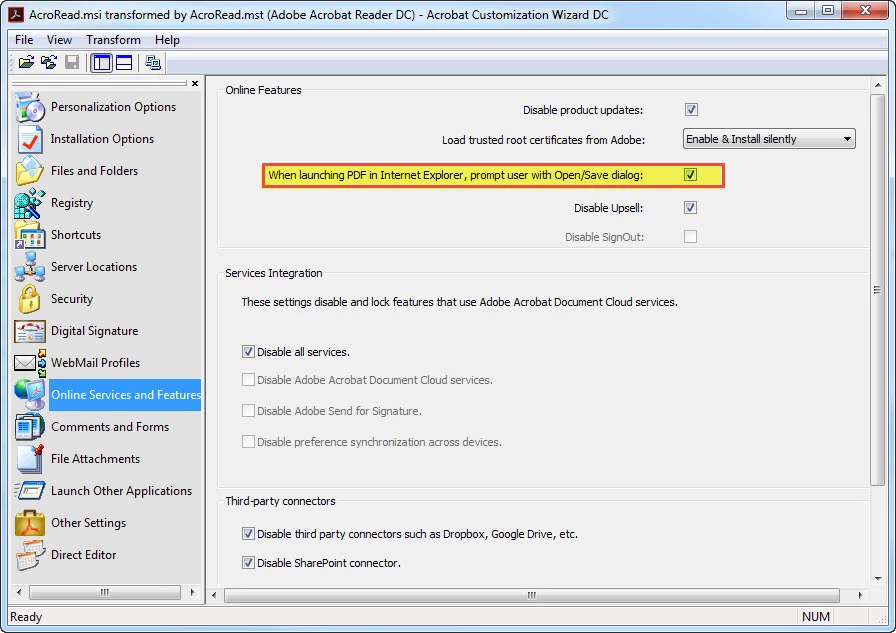Viewport: 896px width, 633px height.
Task: Click the main panel vertical scrollbar thumb
Action: point(877,290)
